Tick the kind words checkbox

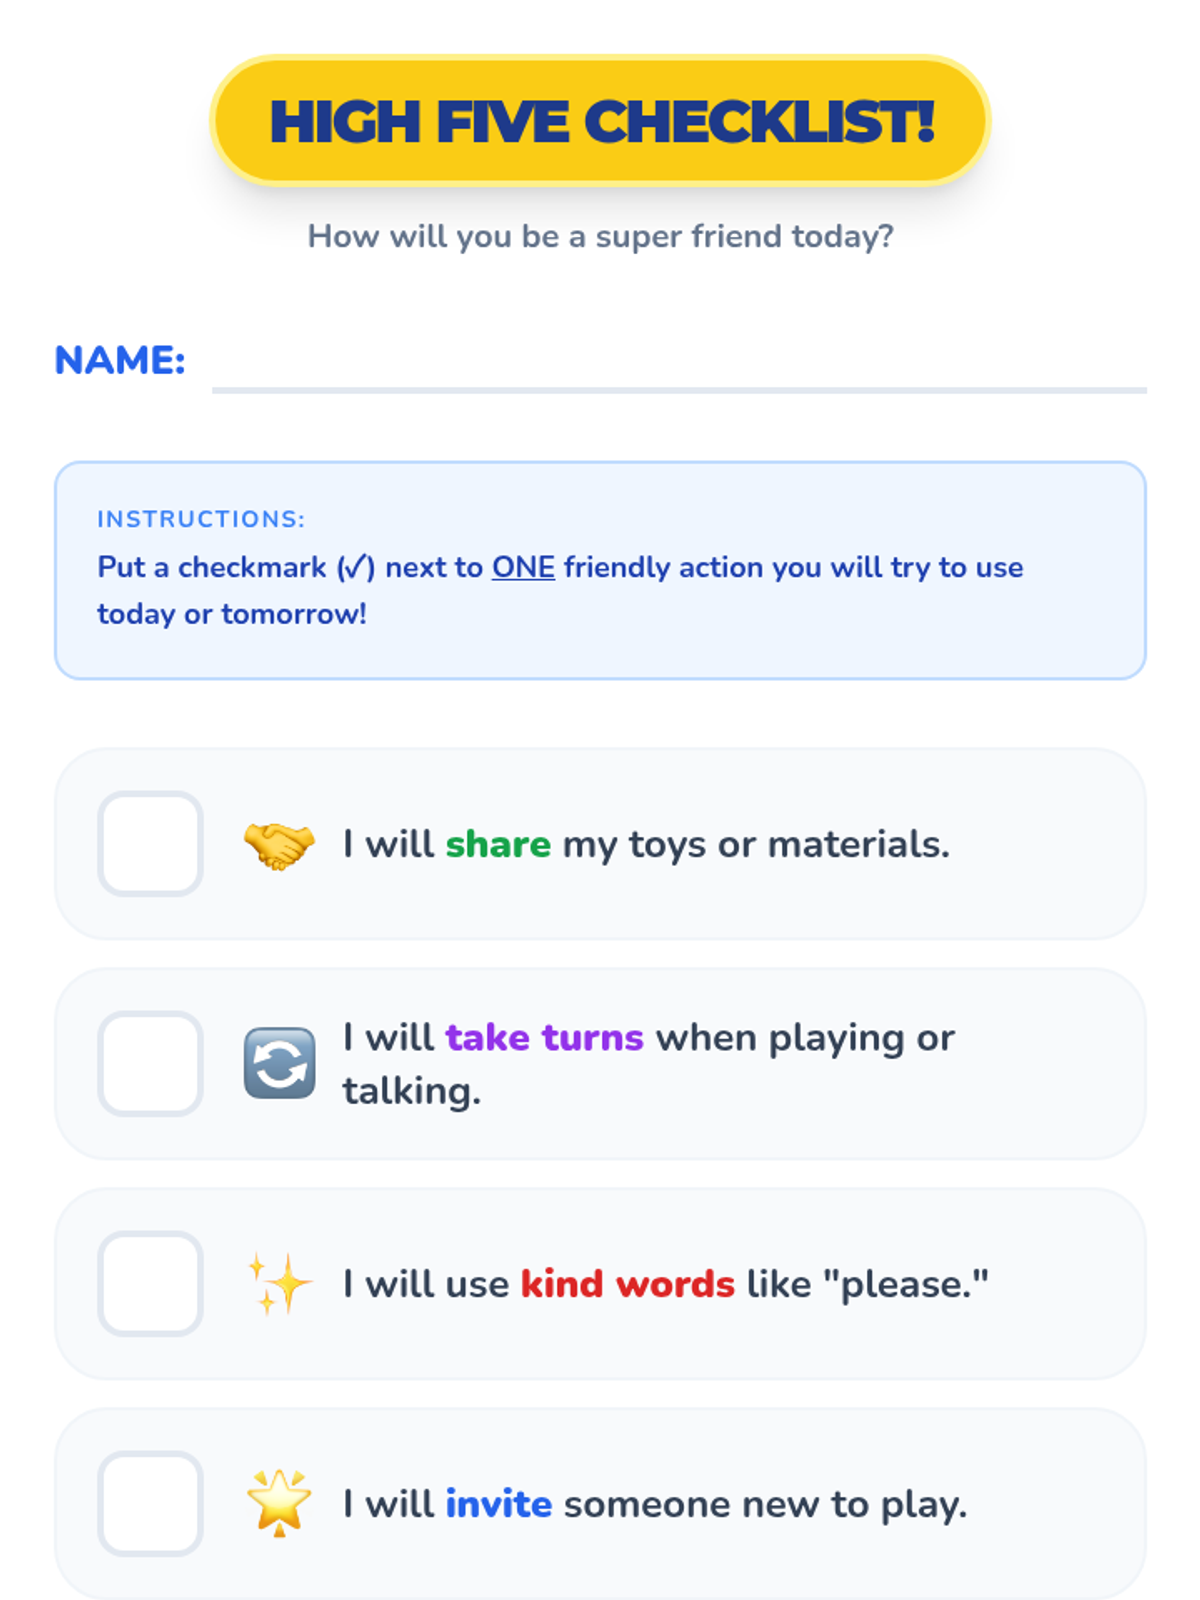[x=151, y=1284]
